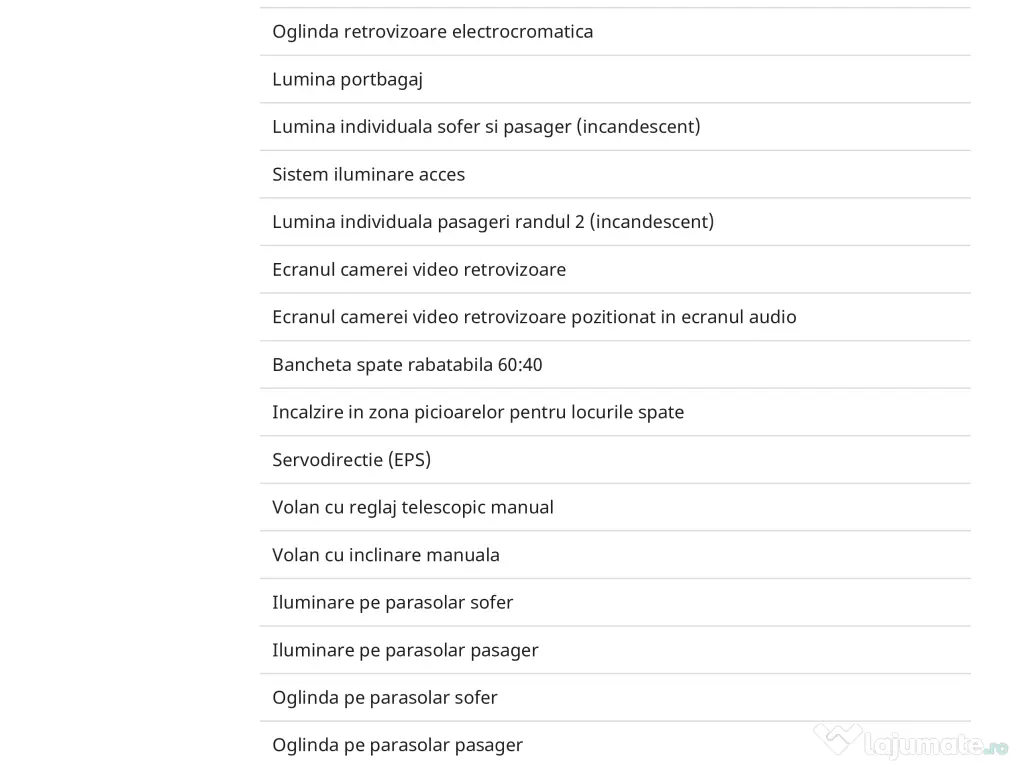Select the Oglinda retrovizoare electrocromatica row
The image size is (1024, 768).
pos(432,31)
